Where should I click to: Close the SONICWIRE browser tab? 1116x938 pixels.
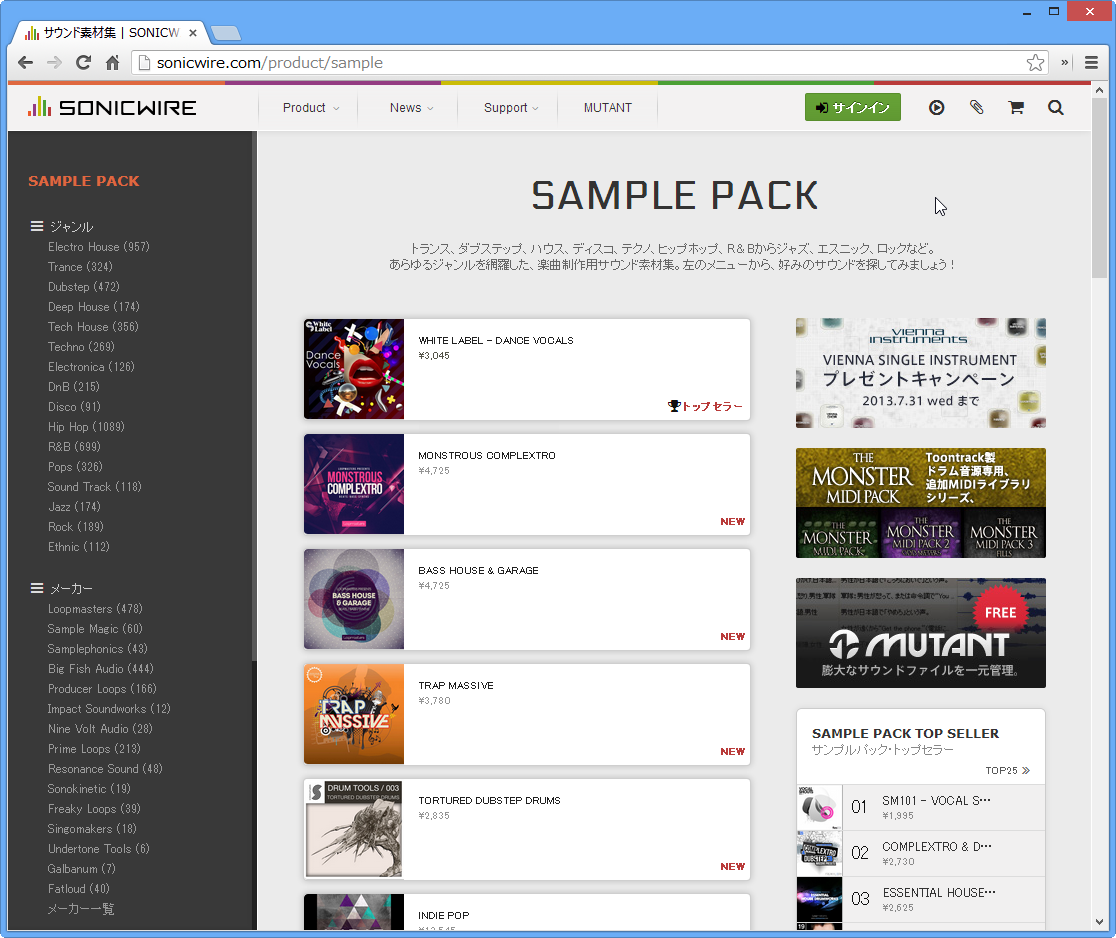193,33
